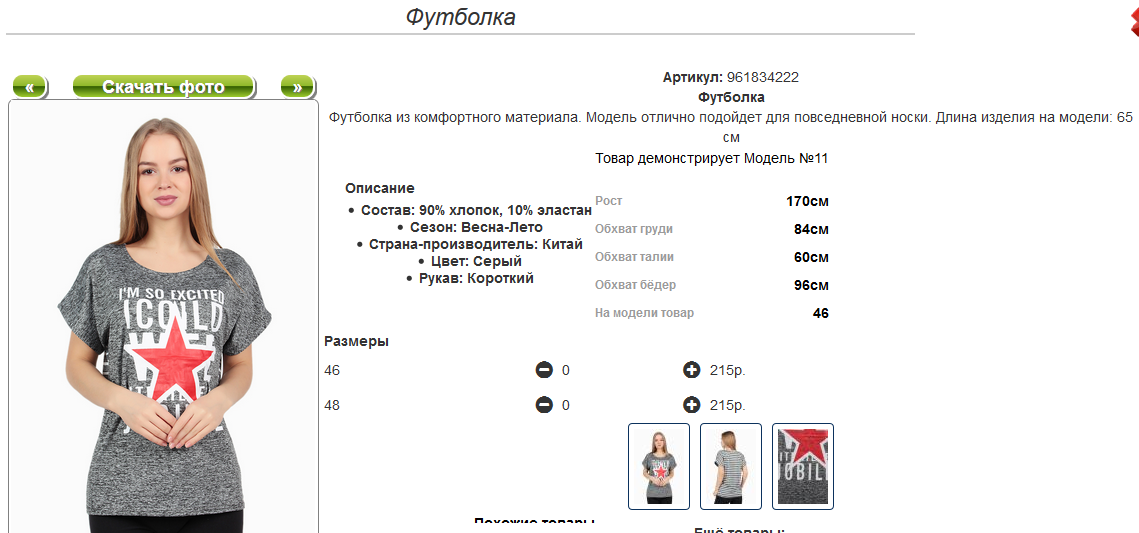Decrease quantity for size 48

544,405
